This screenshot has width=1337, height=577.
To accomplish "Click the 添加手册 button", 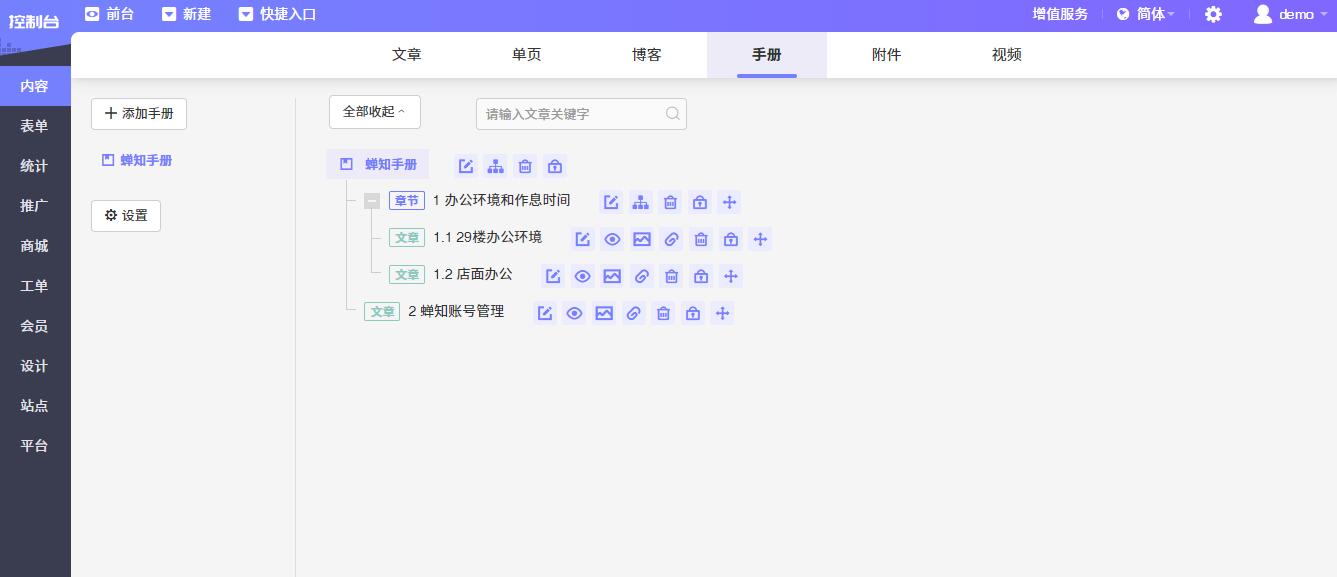I will point(139,114).
